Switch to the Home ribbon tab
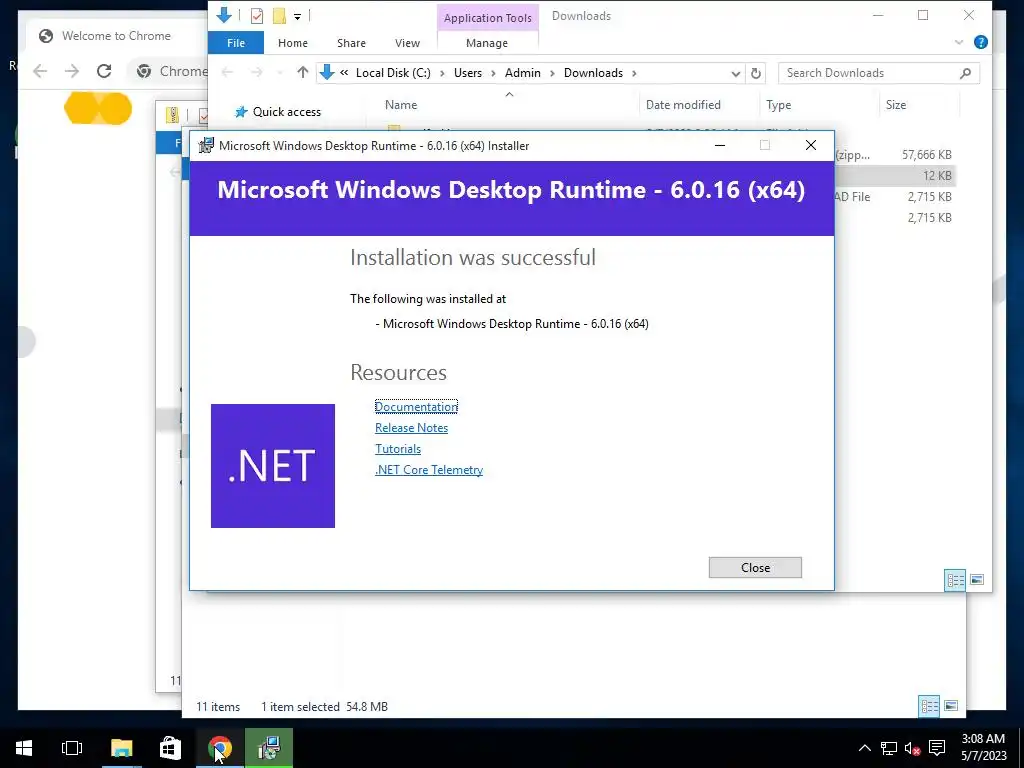The image size is (1024, 768). (293, 43)
